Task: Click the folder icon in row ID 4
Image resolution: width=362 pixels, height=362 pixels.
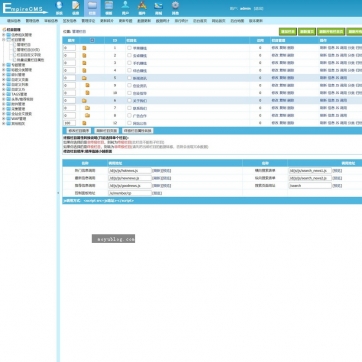Action: coord(84,70)
